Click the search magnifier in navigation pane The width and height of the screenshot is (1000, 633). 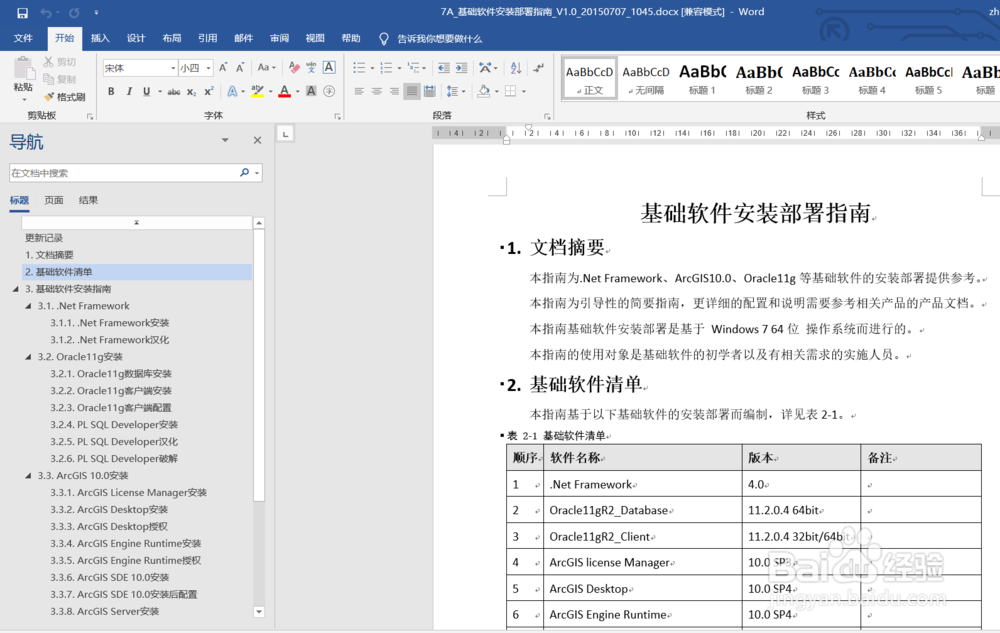click(x=244, y=173)
